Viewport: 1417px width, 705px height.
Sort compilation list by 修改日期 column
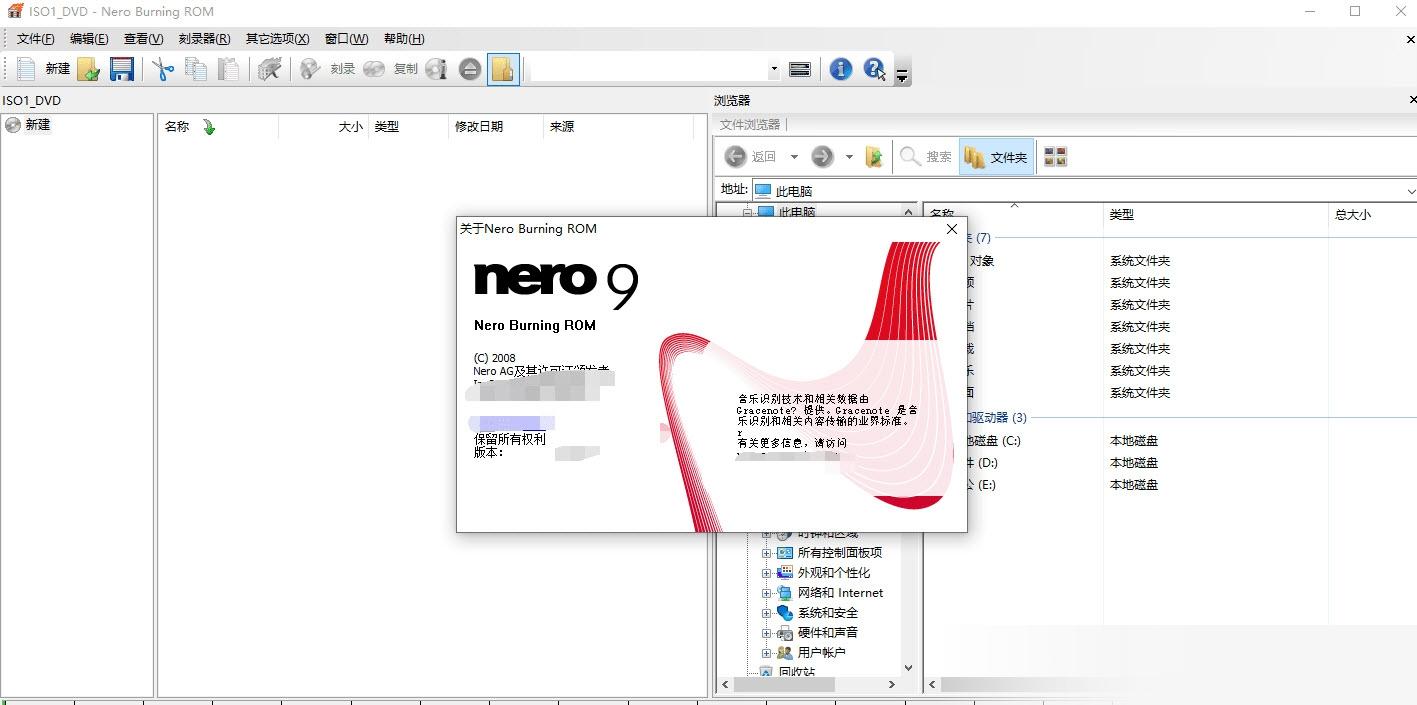click(479, 127)
